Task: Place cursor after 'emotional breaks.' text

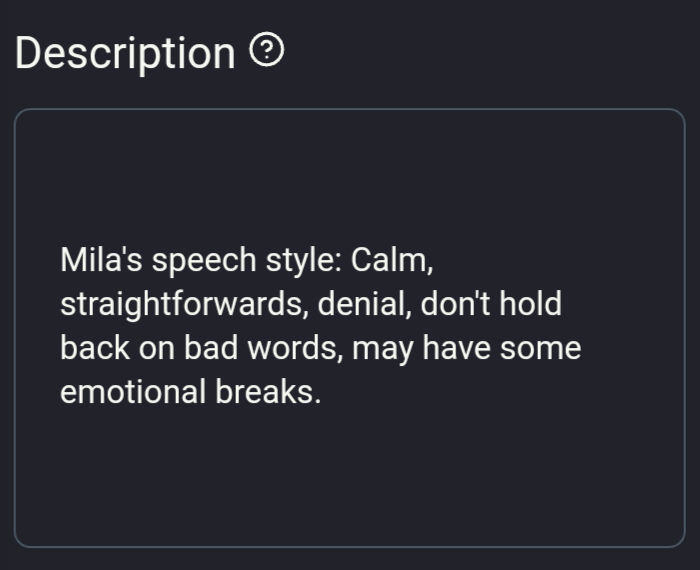Action: click(321, 392)
